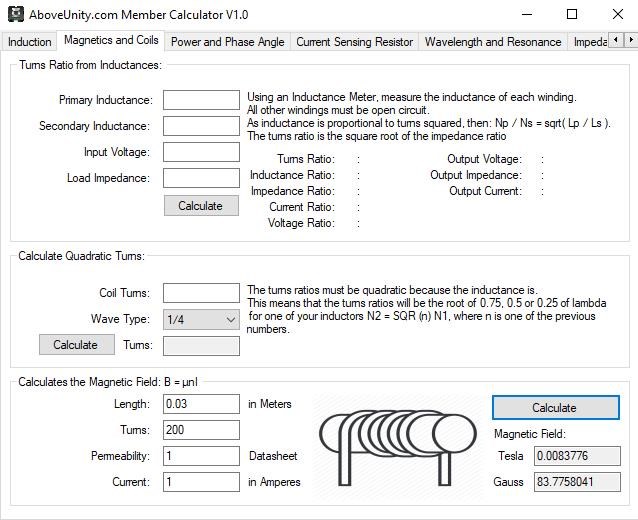Viewport: 638px width, 520px height.
Task: Open the Current Sensing Resistor tab
Action: 354,42
